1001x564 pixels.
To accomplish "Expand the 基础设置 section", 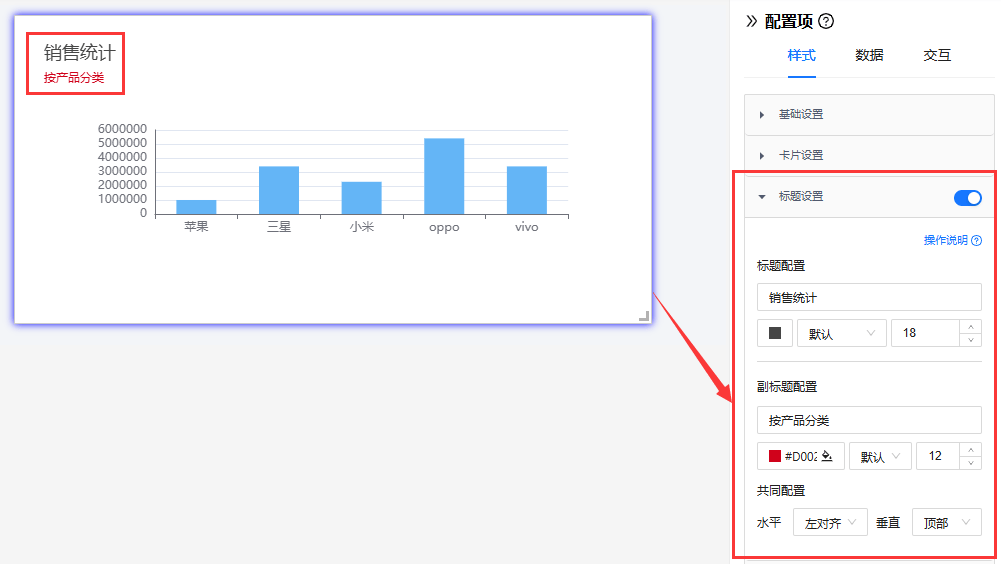I will pos(800,115).
